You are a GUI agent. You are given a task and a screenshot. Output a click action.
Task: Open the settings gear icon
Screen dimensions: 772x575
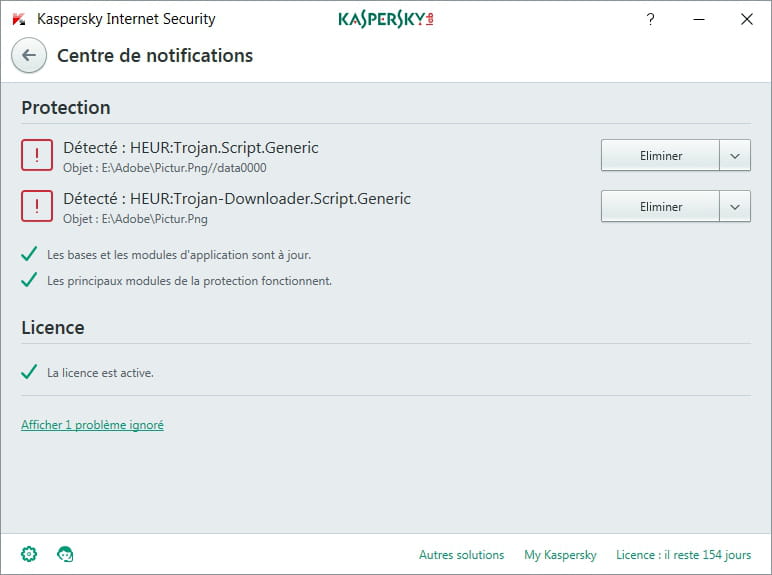click(x=29, y=554)
